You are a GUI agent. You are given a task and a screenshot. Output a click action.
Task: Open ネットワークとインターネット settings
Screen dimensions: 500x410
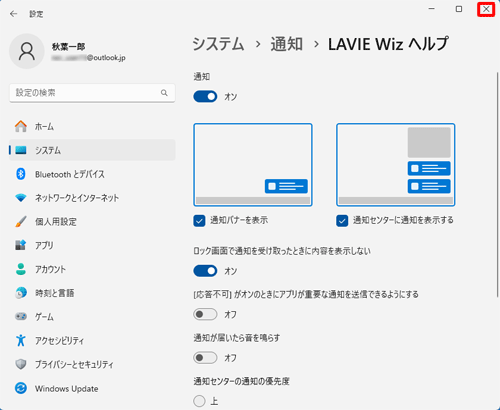92,198
